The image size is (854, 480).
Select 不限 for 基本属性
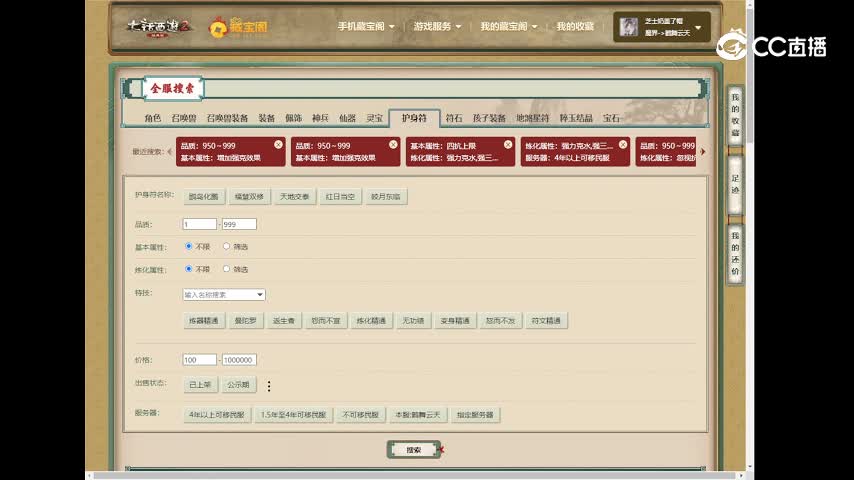pyautogui.click(x=188, y=246)
